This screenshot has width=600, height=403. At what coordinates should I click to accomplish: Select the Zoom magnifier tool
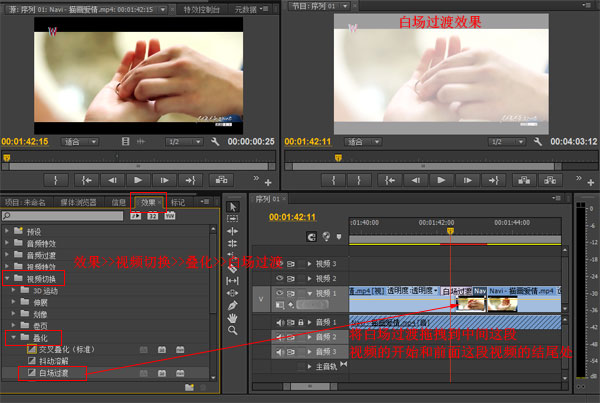coord(233,330)
